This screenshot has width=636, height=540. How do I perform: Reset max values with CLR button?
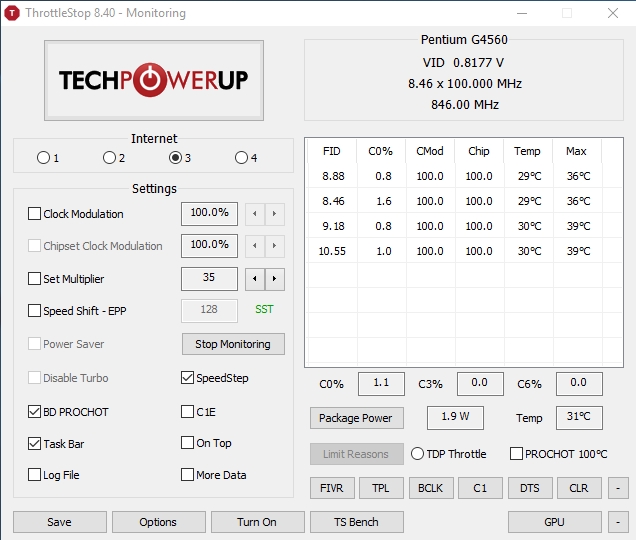(579, 488)
